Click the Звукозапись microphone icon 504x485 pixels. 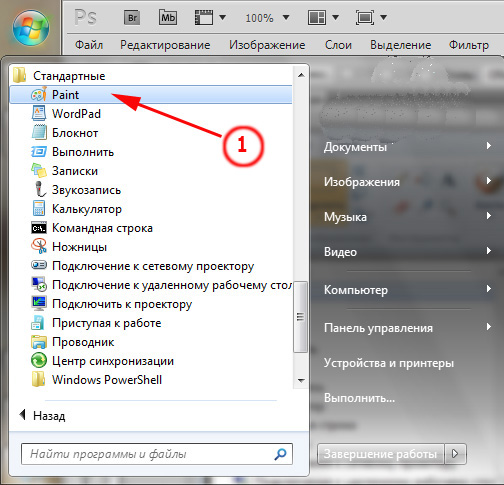[x=40, y=189]
